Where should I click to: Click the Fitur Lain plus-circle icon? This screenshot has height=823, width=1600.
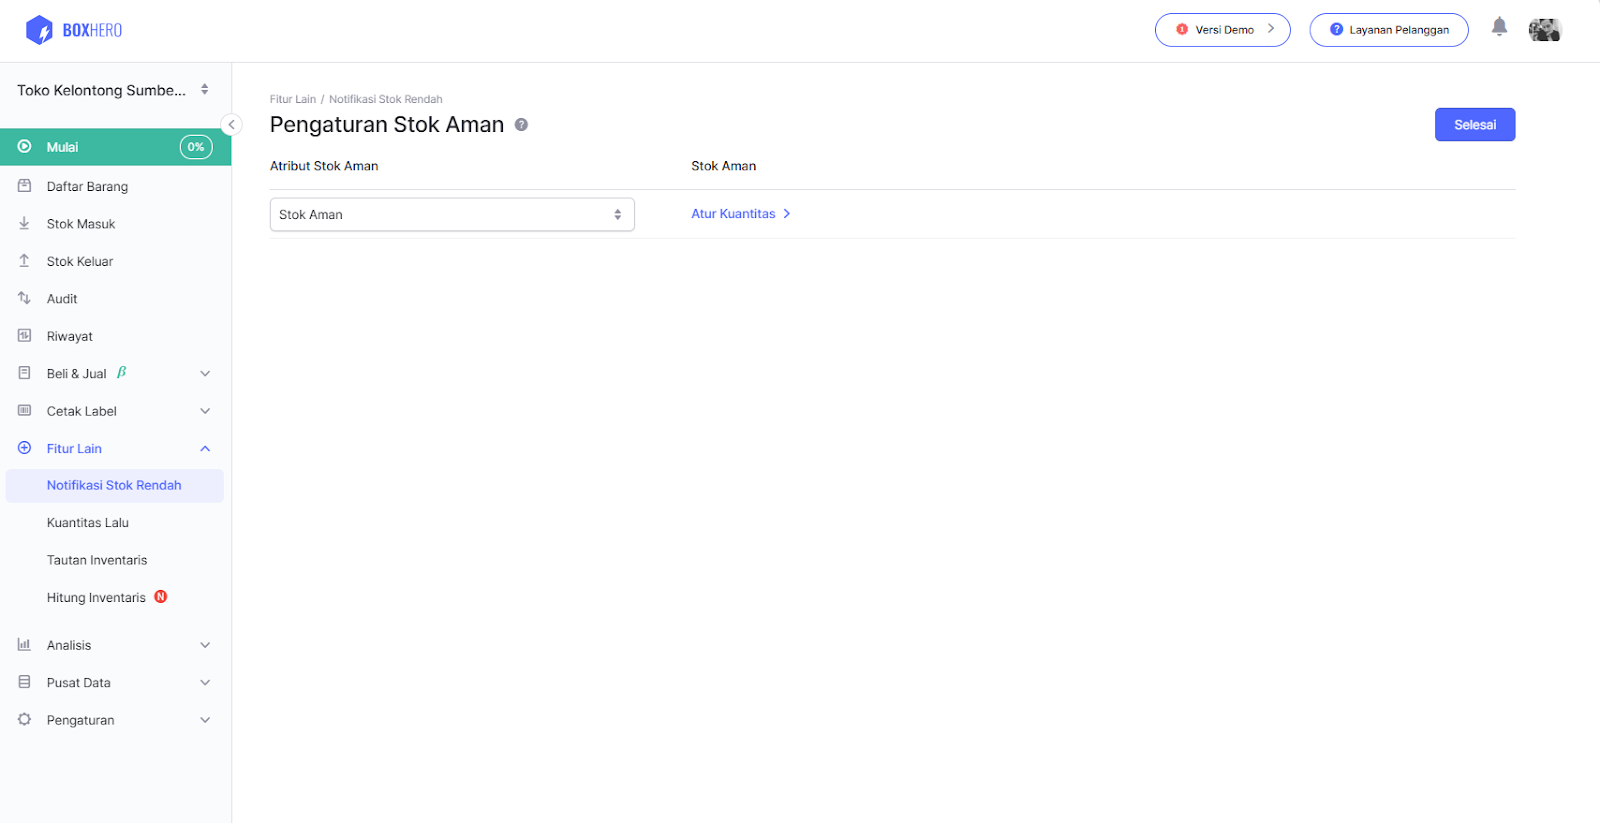24,448
